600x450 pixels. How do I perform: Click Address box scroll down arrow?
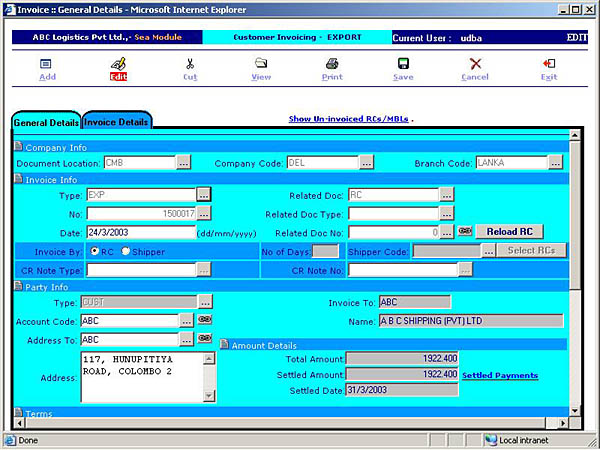(209, 396)
